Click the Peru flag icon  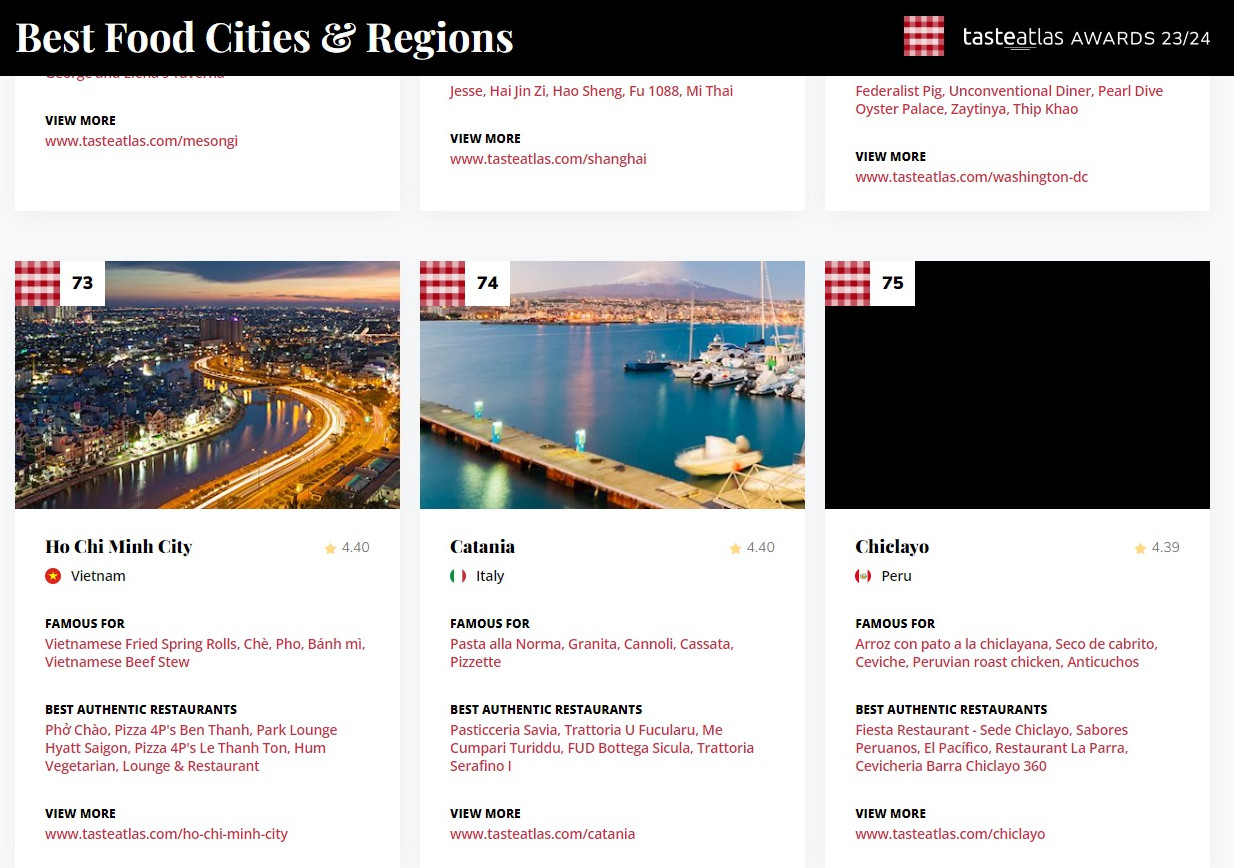(863, 576)
